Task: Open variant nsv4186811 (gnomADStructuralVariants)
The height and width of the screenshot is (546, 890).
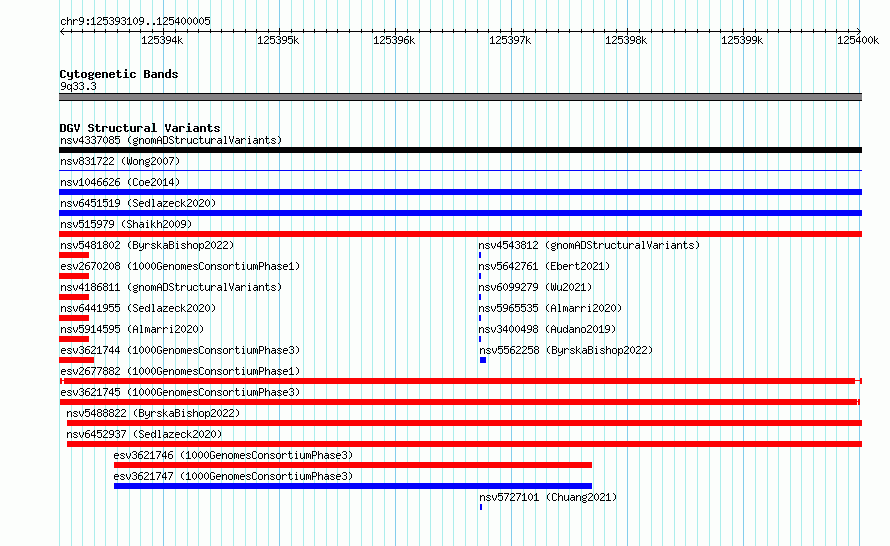Action: (171, 287)
